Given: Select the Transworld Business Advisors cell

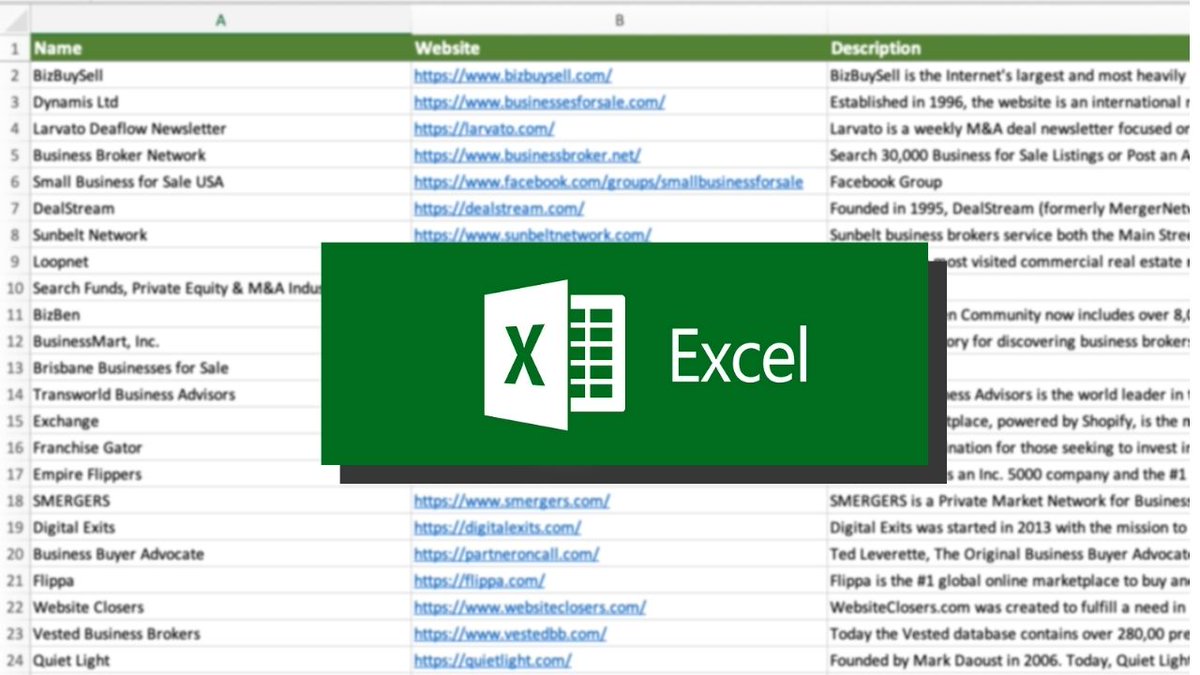Looking at the screenshot, I should click(175, 394).
